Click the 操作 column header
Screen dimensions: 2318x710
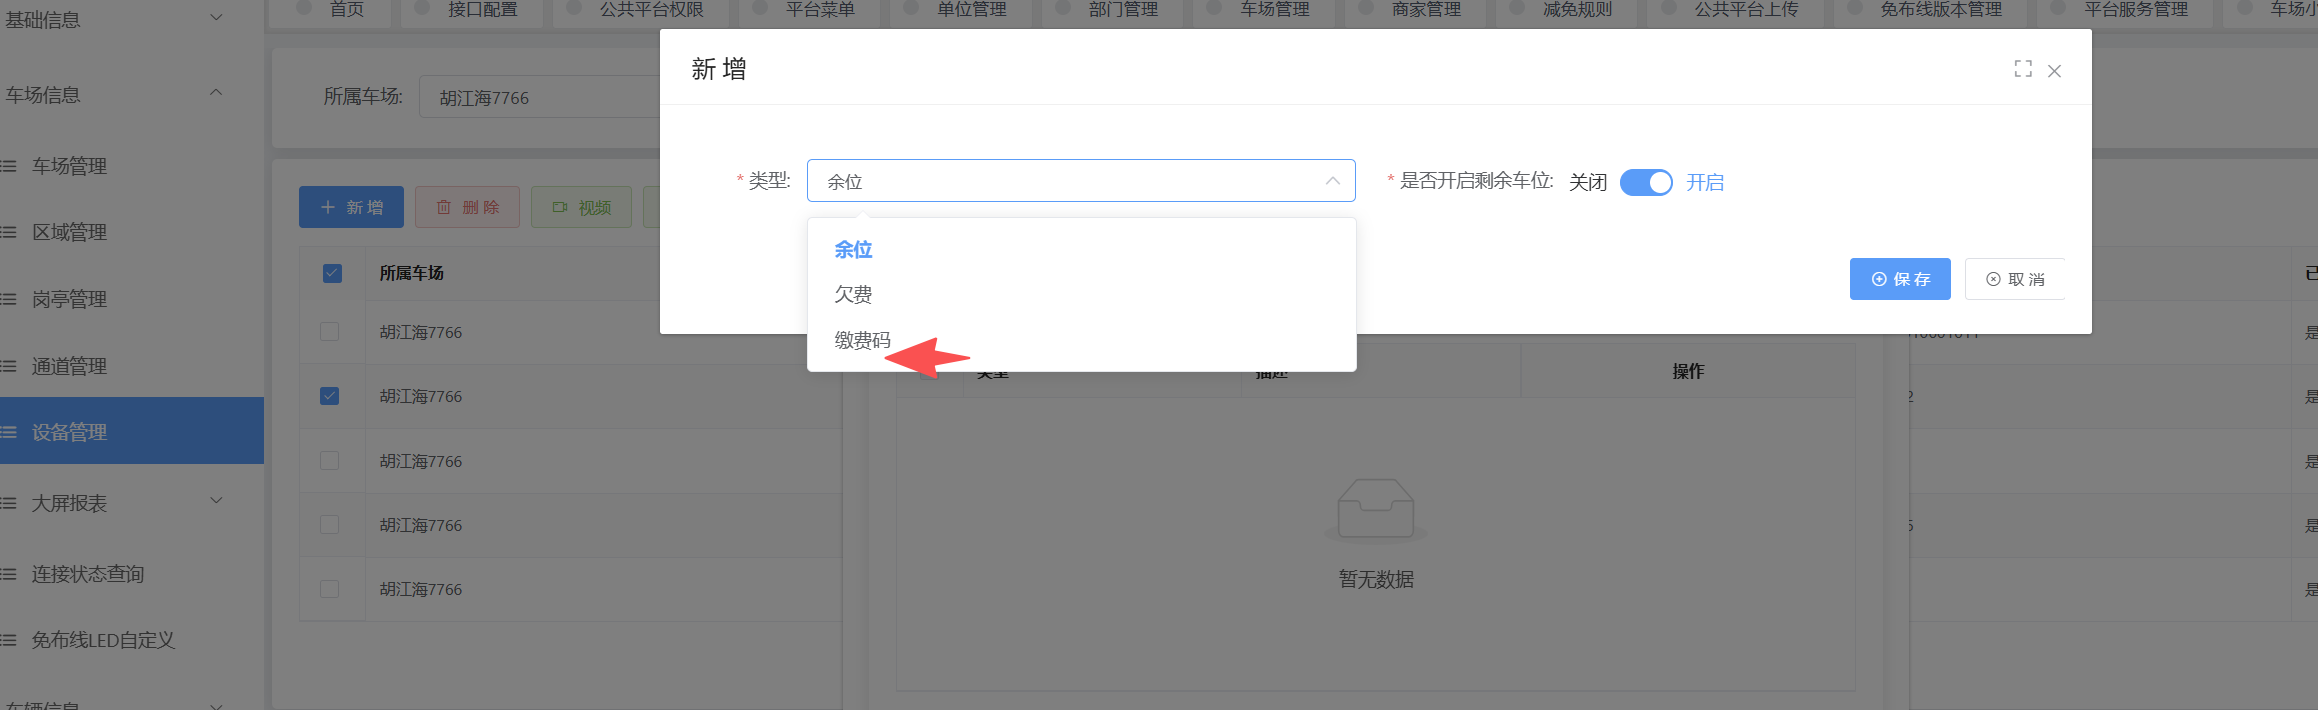[1688, 371]
